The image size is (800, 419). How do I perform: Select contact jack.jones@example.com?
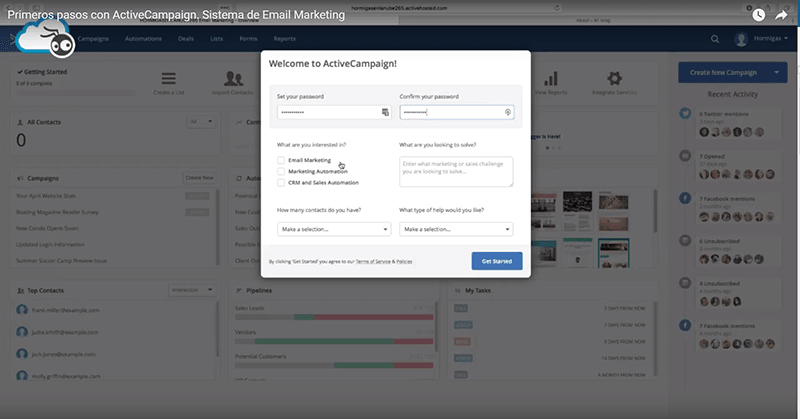pos(63,354)
